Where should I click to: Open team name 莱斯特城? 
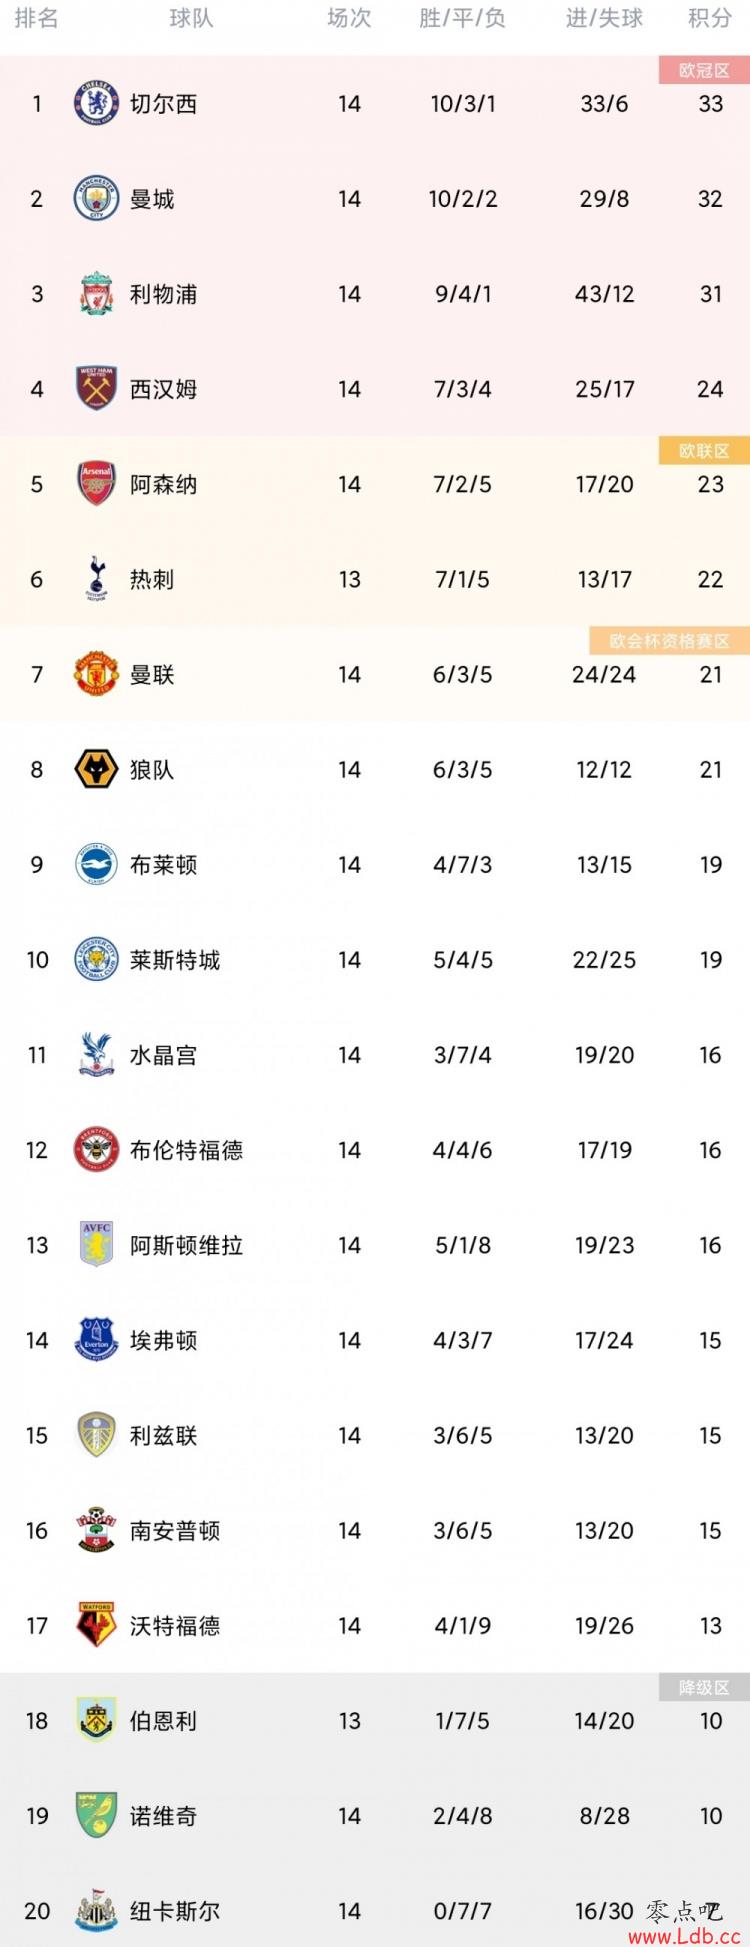tap(175, 960)
